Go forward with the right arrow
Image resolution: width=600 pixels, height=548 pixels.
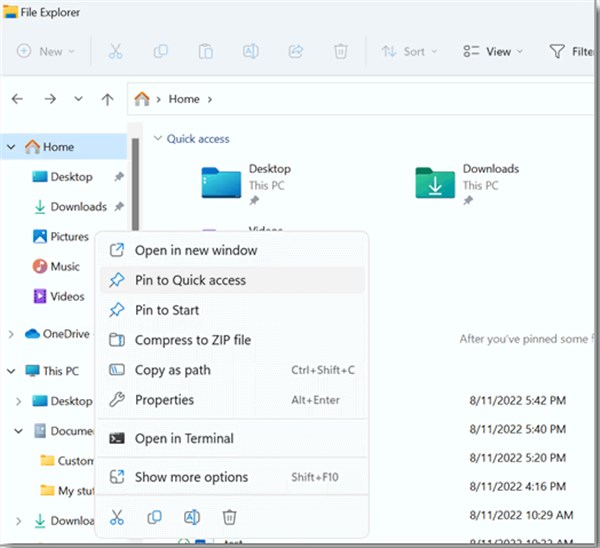[x=50, y=99]
